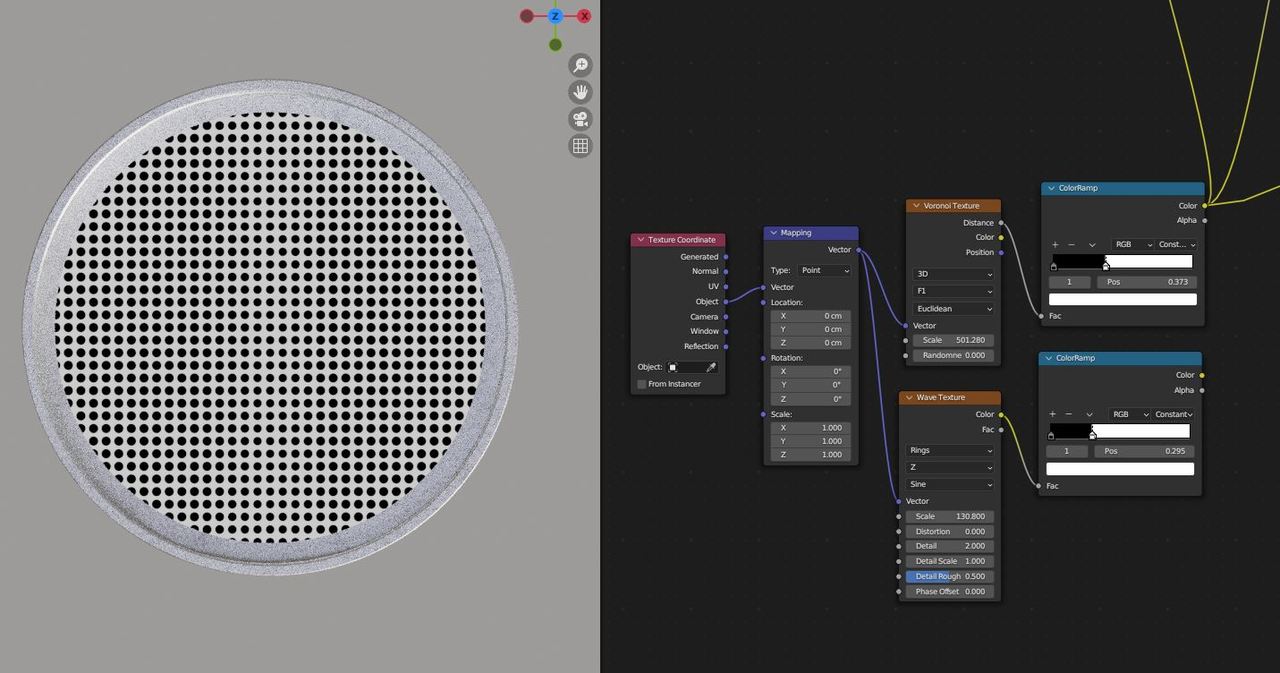Collapse the Wave Texture node header

[x=908, y=397]
